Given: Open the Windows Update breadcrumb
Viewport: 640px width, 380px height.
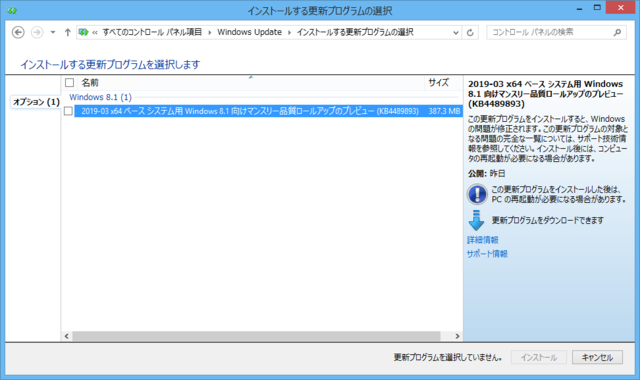Looking at the screenshot, I should click(x=249, y=32).
